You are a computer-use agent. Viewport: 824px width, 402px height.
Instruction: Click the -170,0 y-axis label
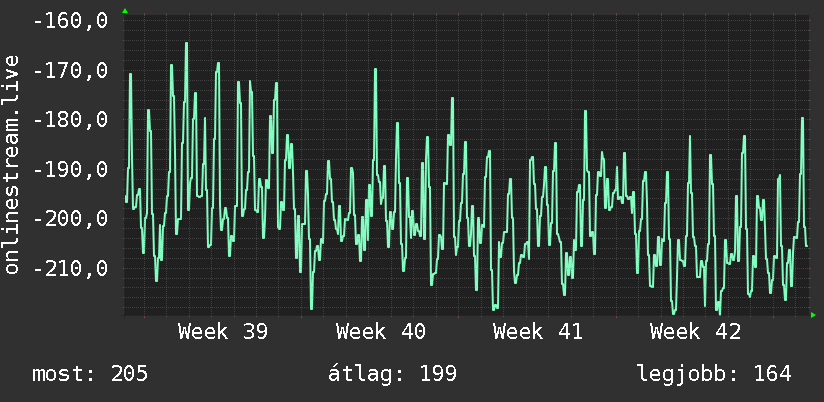[x=70, y=70]
